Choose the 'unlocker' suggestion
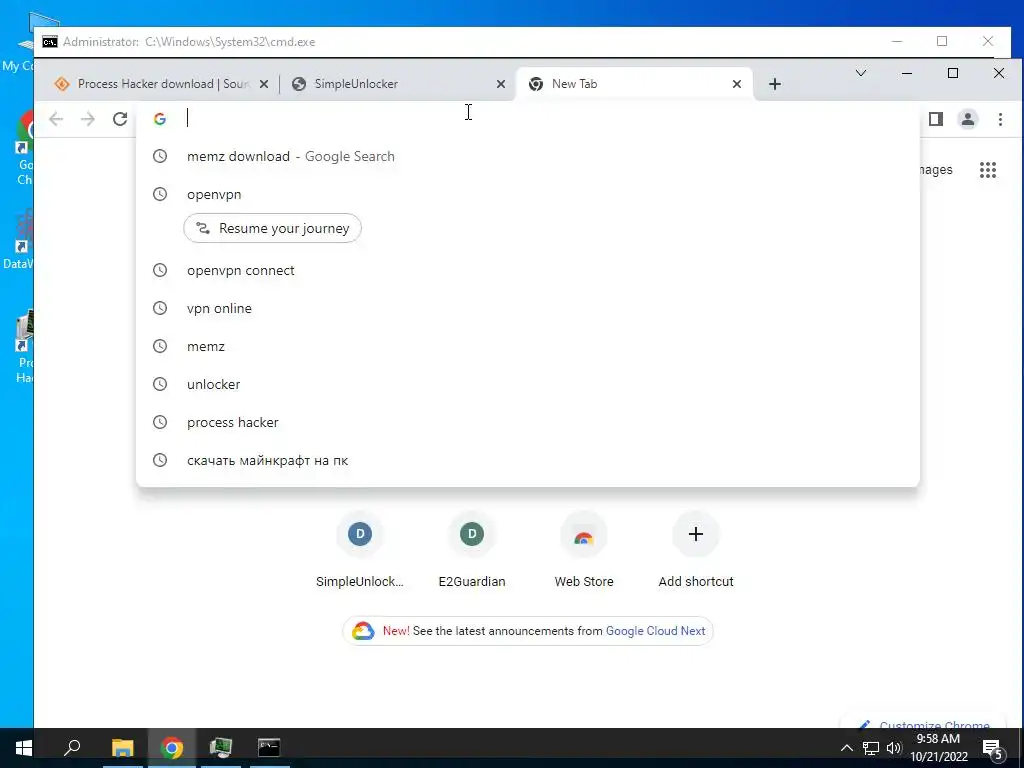This screenshot has height=768, width=1024. click(x=528, y=384)
